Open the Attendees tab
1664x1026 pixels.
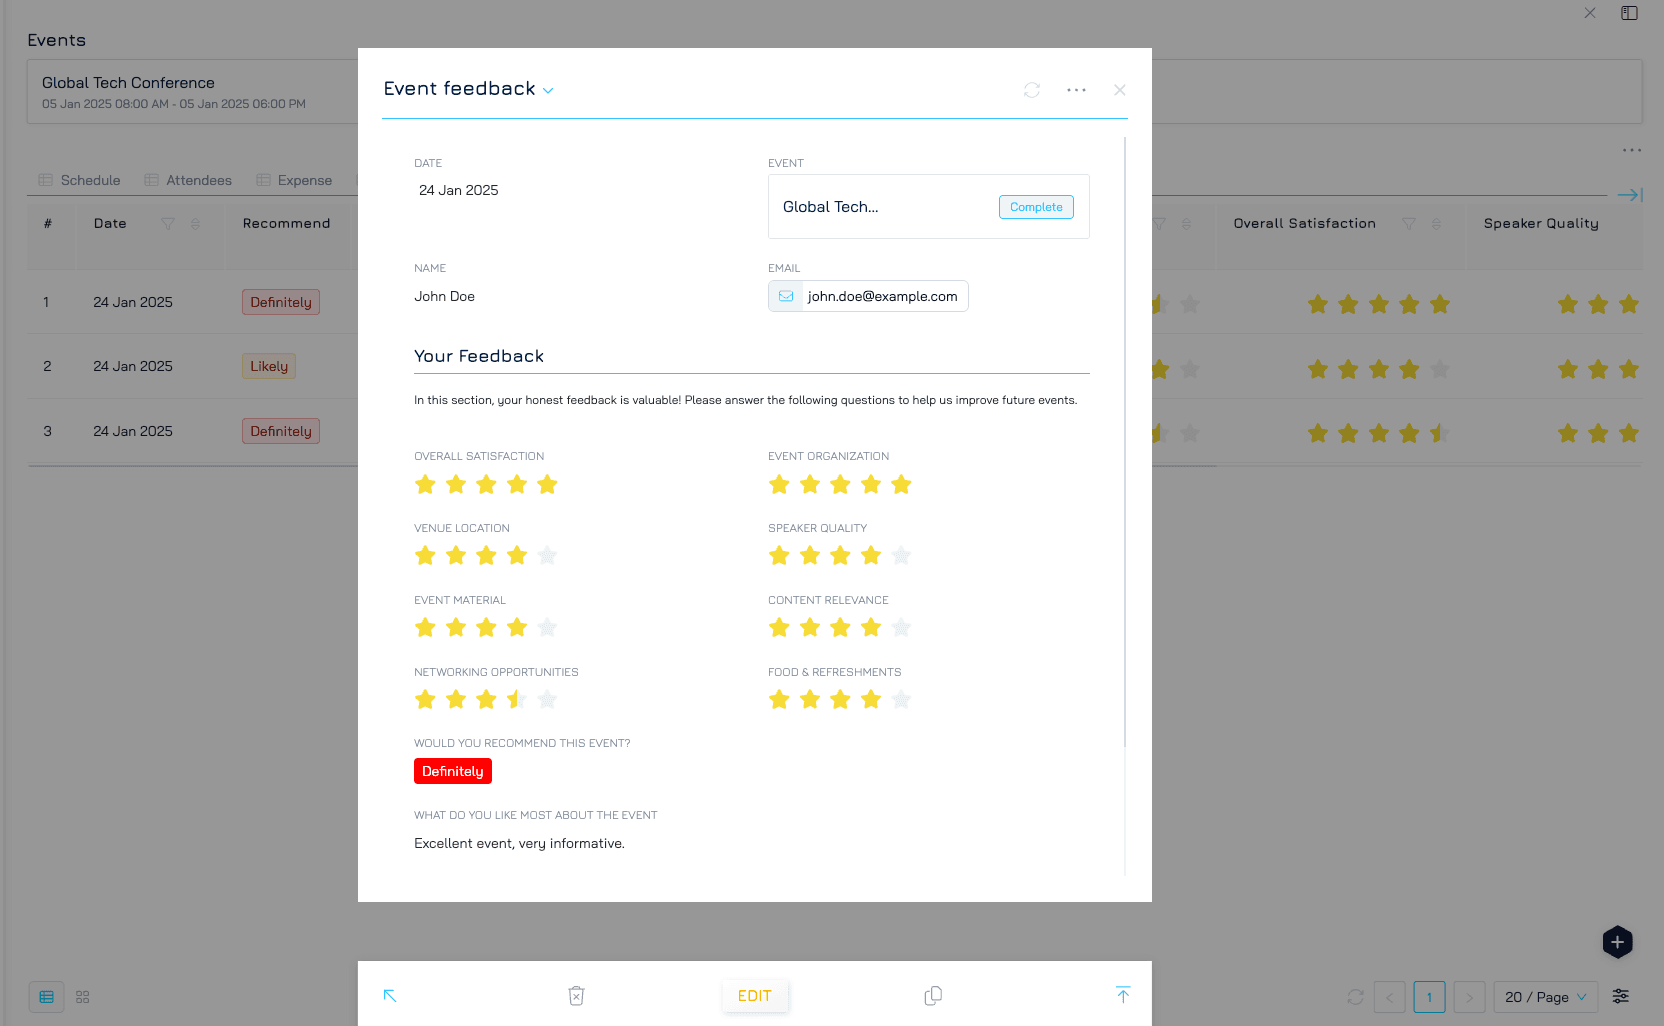[x=188, y=180]
